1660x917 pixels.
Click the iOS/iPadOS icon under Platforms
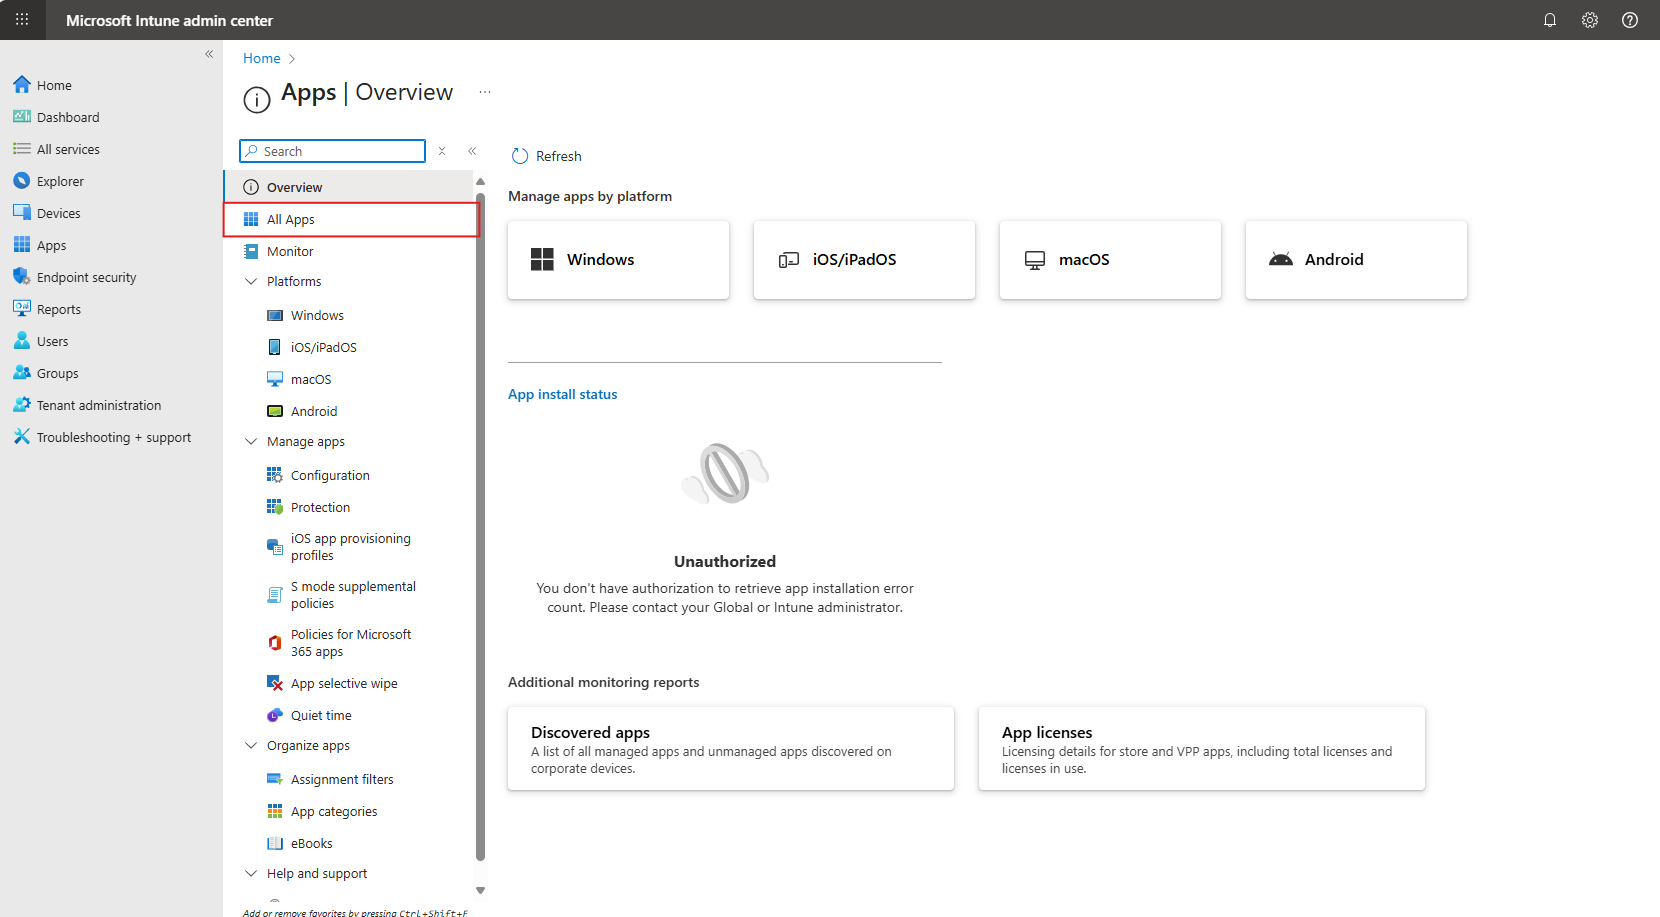tap(275, 347)
